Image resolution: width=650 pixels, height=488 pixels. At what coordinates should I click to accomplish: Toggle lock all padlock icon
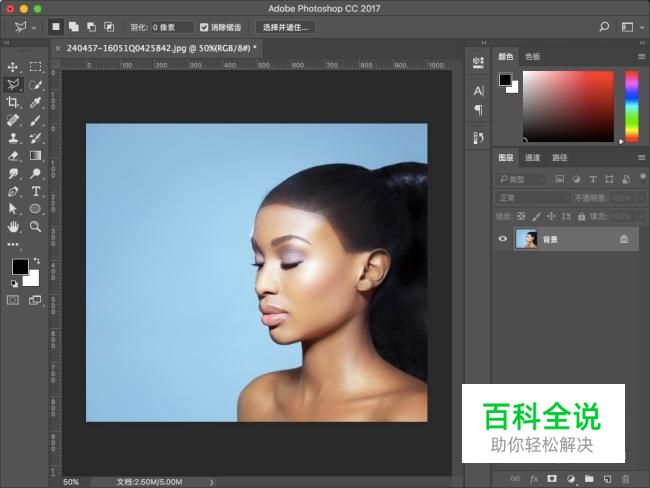click(x=581, y=216)
